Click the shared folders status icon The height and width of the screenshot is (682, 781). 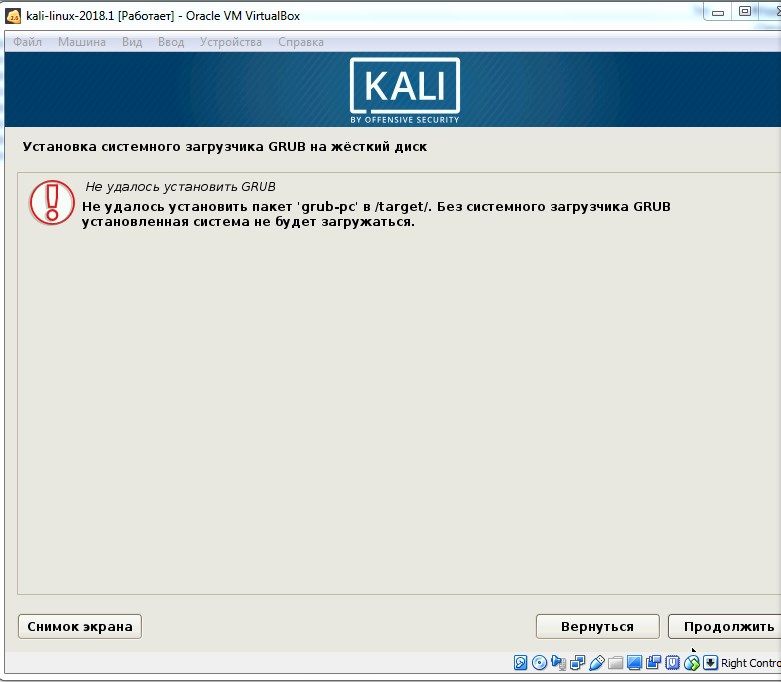tap(615, 663)
